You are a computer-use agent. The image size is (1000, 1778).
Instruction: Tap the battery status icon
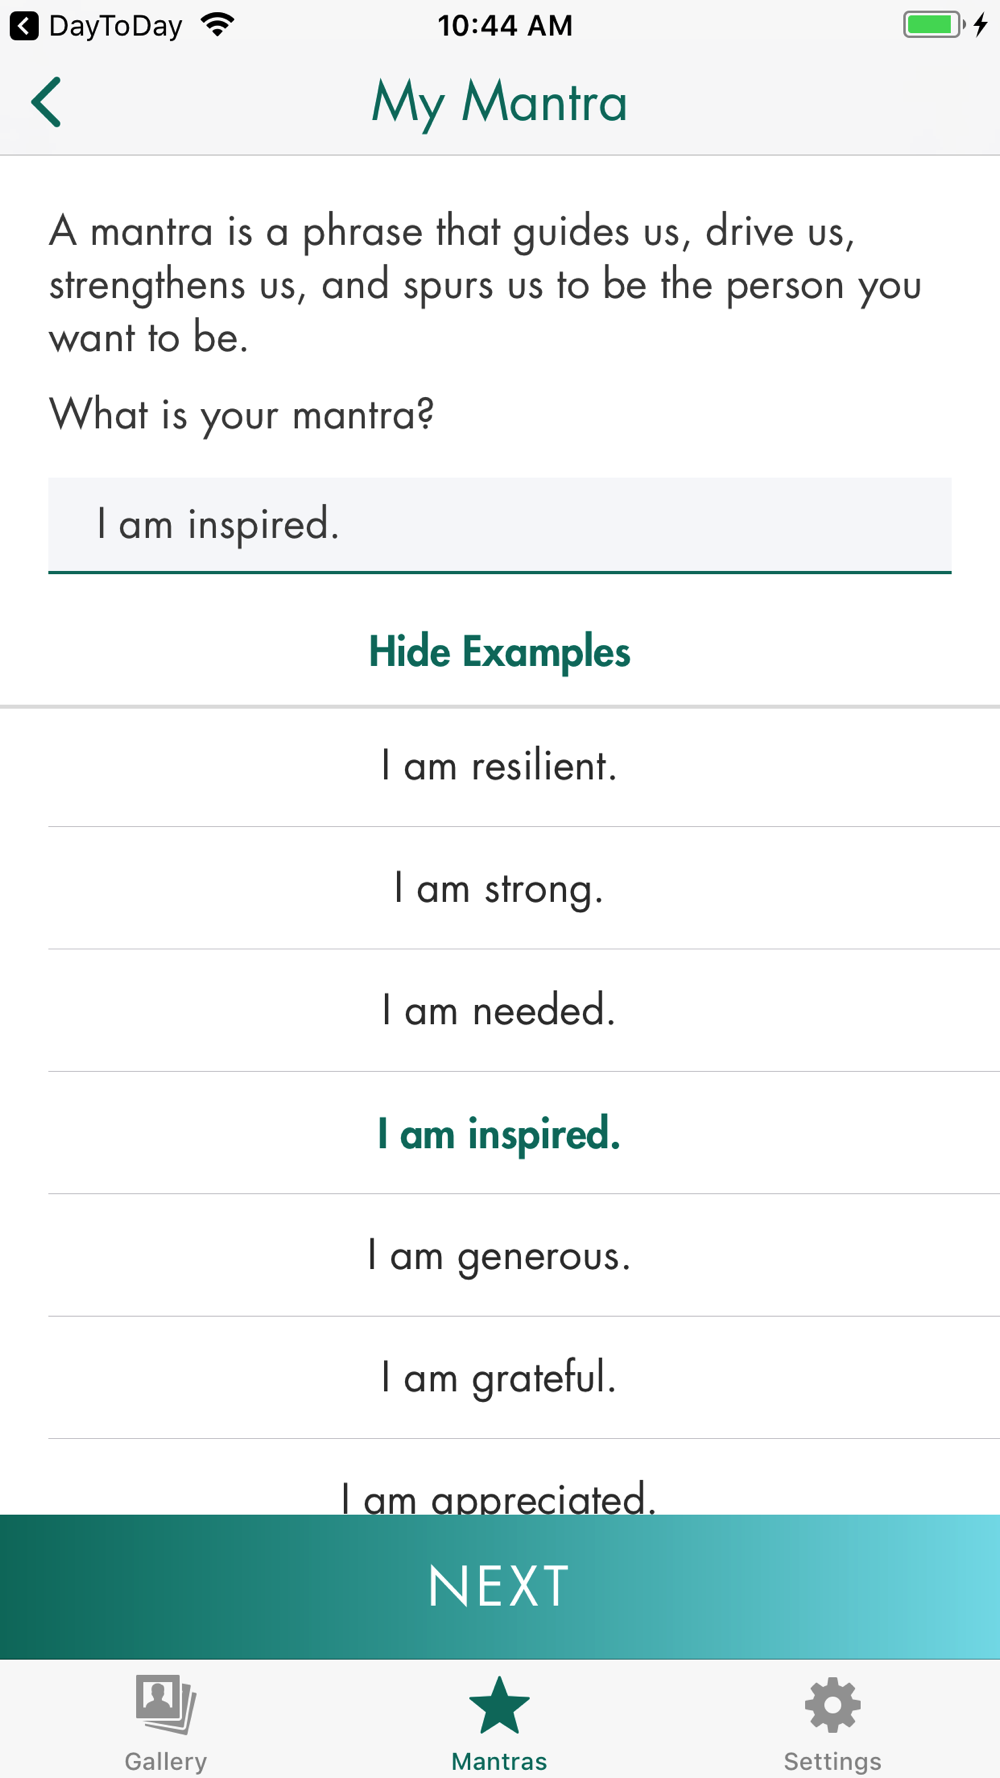(x=934, y=25)
